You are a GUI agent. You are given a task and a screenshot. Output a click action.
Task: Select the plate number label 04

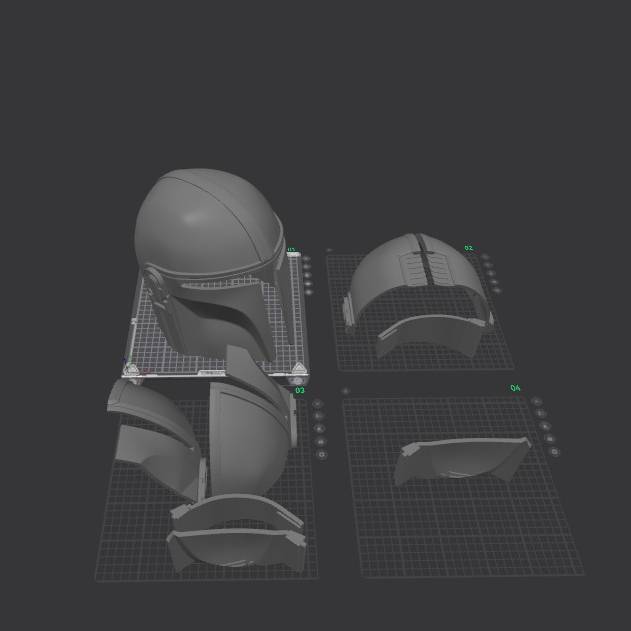(x=515, y=388)
